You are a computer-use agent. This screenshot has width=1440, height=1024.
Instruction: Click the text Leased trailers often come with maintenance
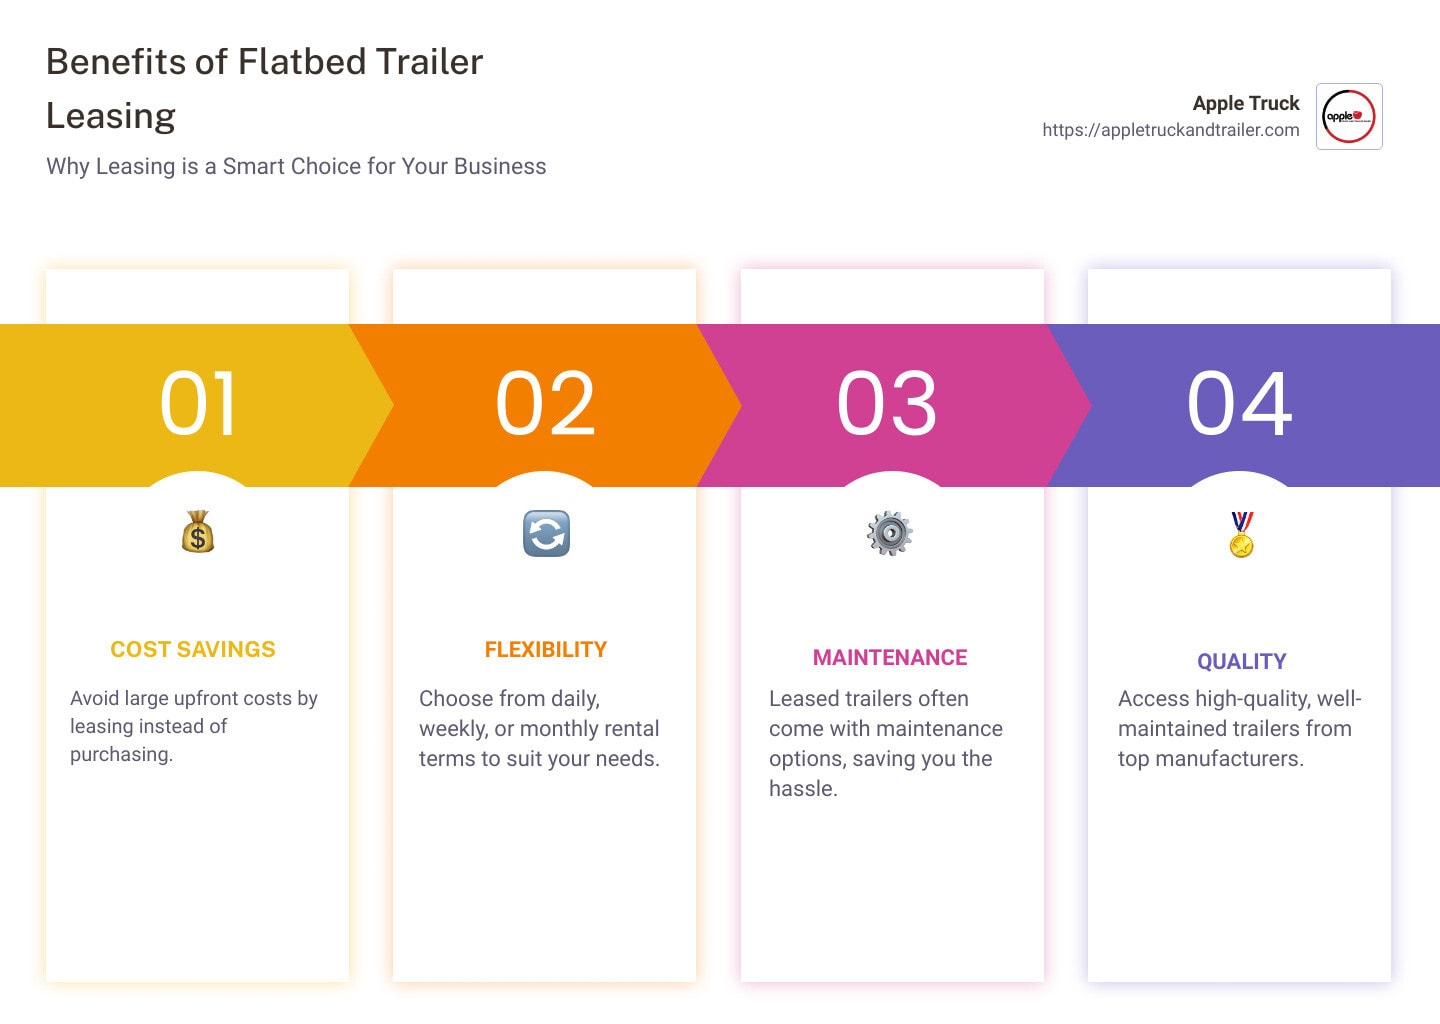point(886,743)
